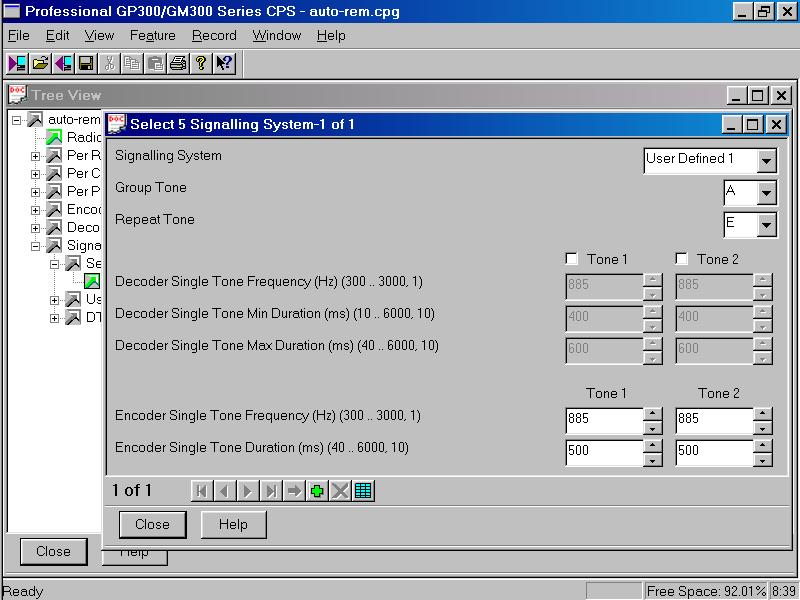The image size is (800, 600).
Task: Click Close in the Signalling System dialog
Action: 153,524
